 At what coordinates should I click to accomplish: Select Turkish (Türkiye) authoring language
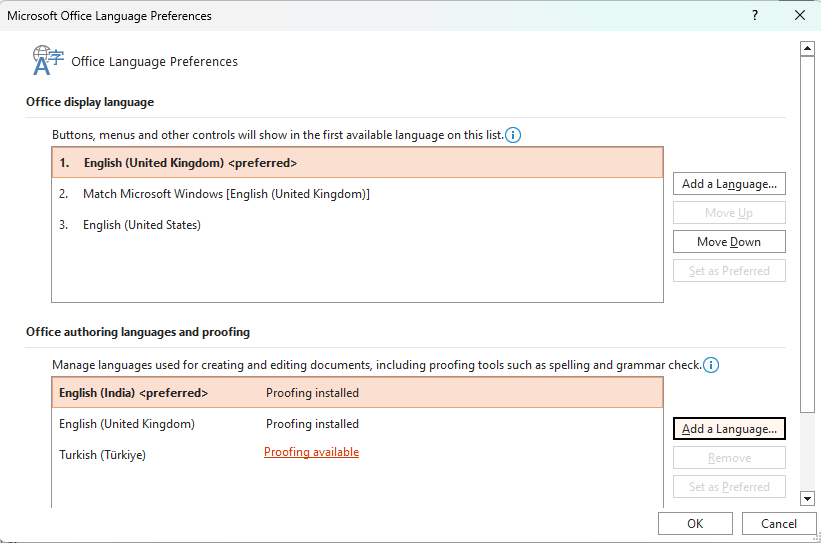click(358, 455)
